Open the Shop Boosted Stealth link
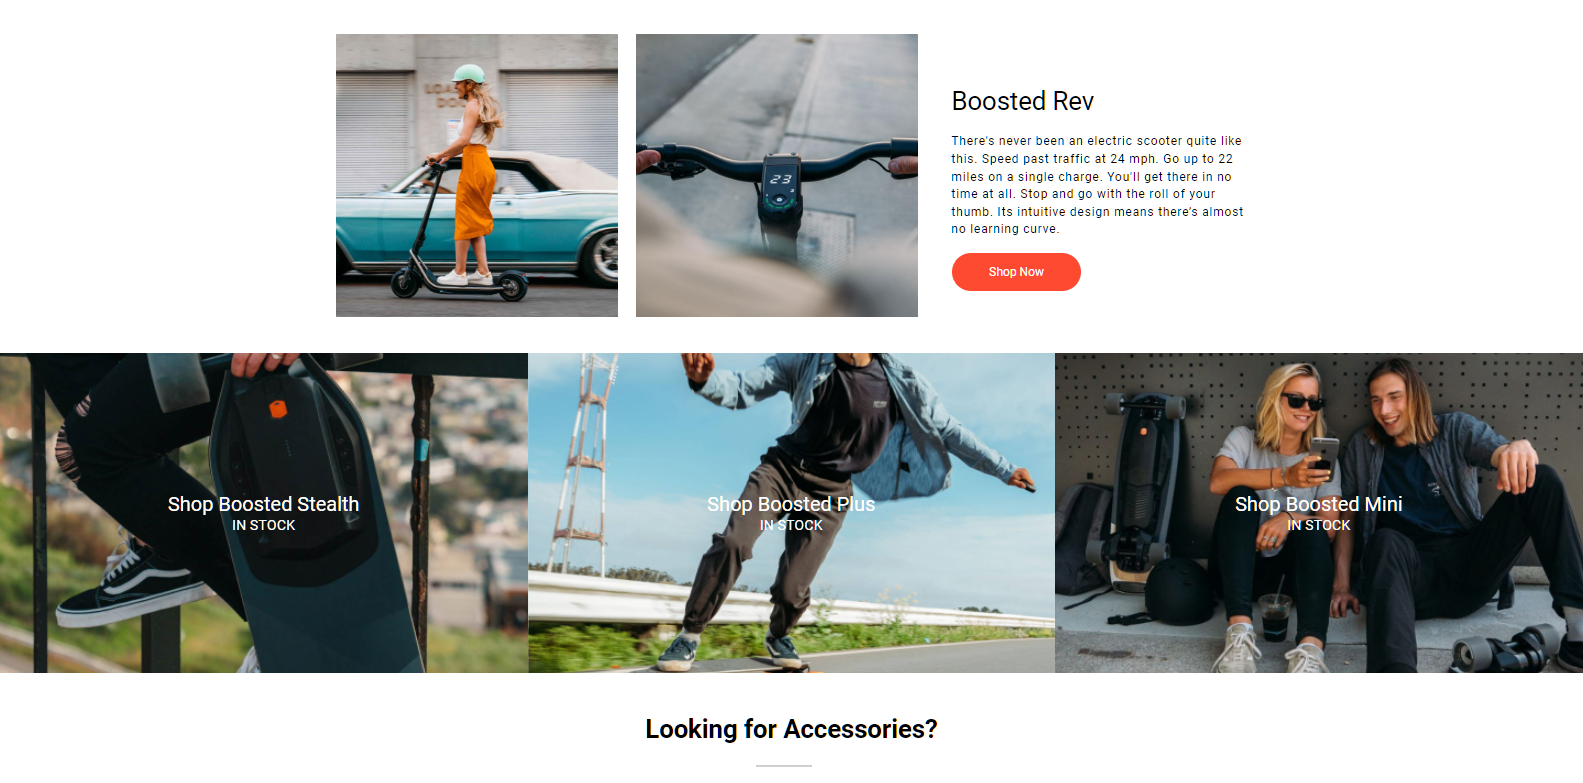This screenshot has width=1583, height=783. pyautogui.click(x=263, y=504)
